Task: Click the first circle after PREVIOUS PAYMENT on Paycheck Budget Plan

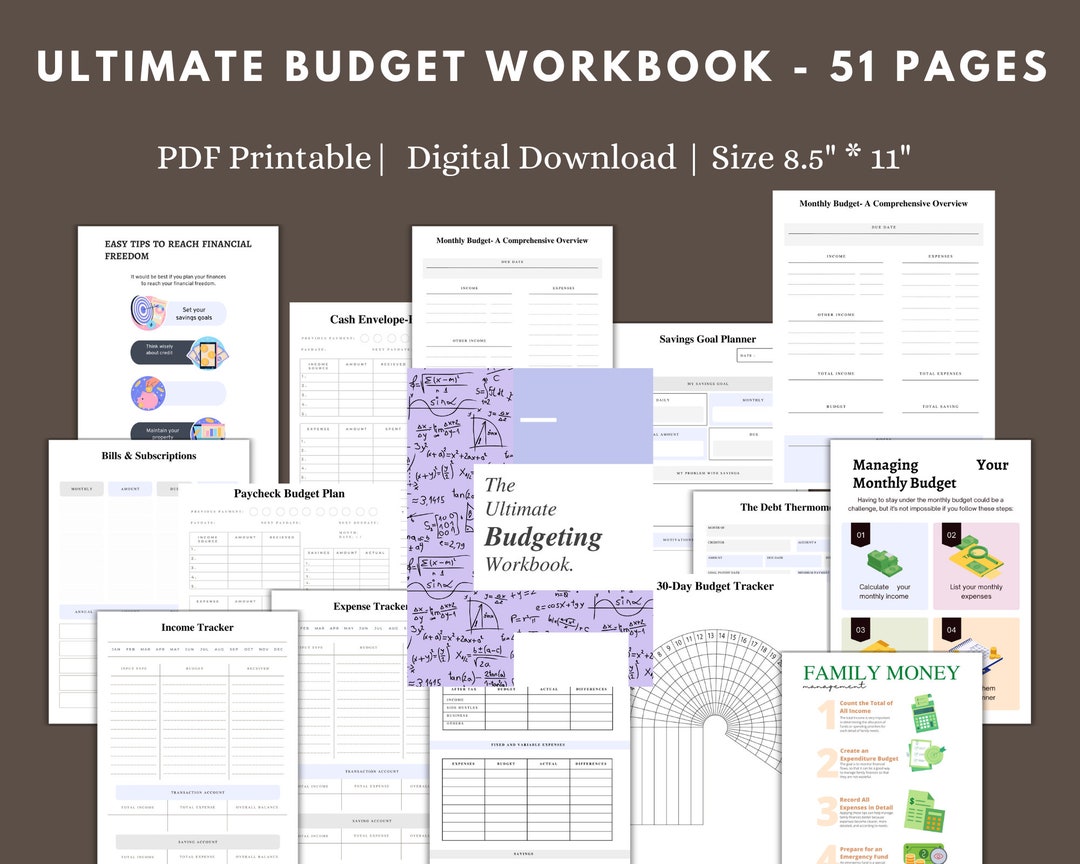Action: 253,511
